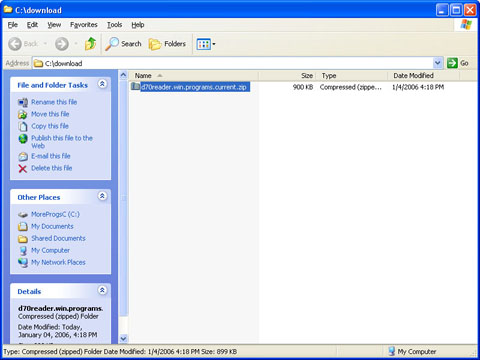480x360 pixels.
Task: Open Back history dropdown arrow
Action: [45, 44]
